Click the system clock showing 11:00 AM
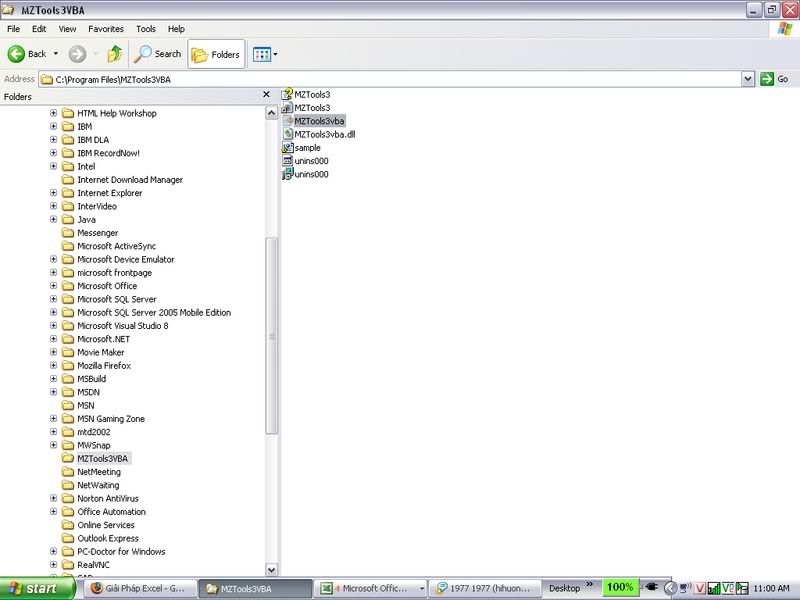The width and height of the screenshot is (800, 600). 771,588
